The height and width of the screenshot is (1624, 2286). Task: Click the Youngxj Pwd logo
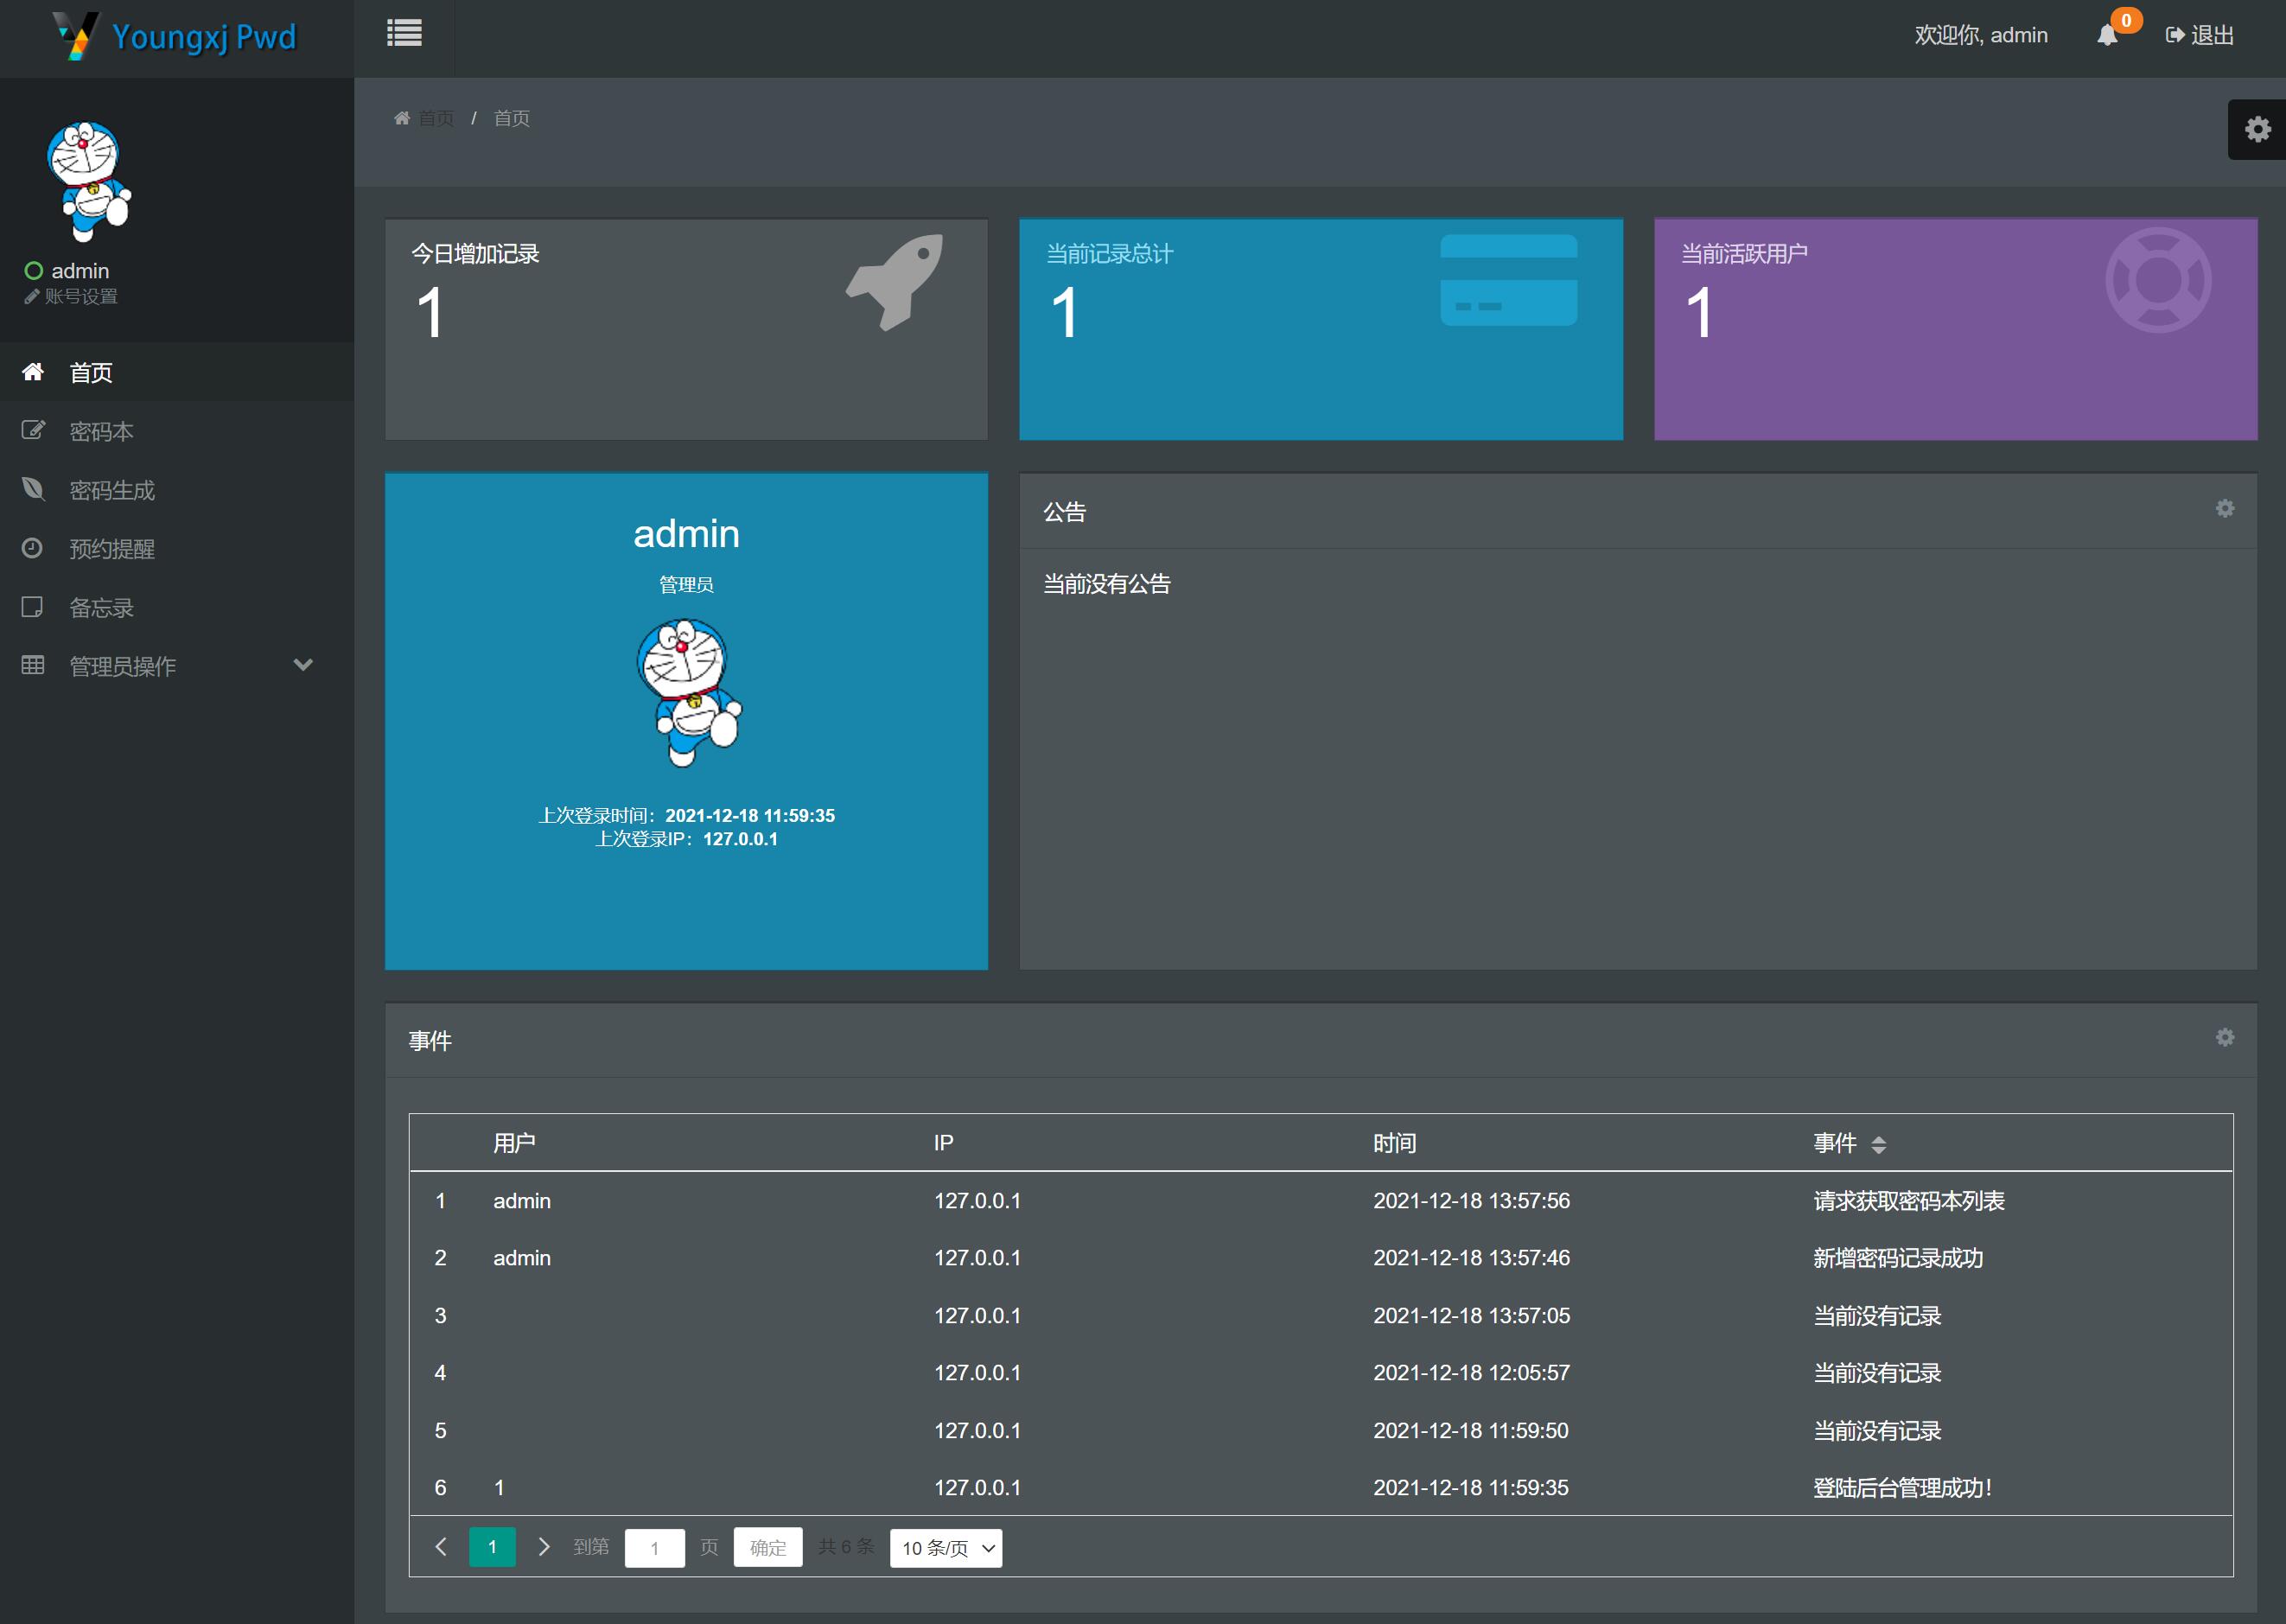[176, 37]
